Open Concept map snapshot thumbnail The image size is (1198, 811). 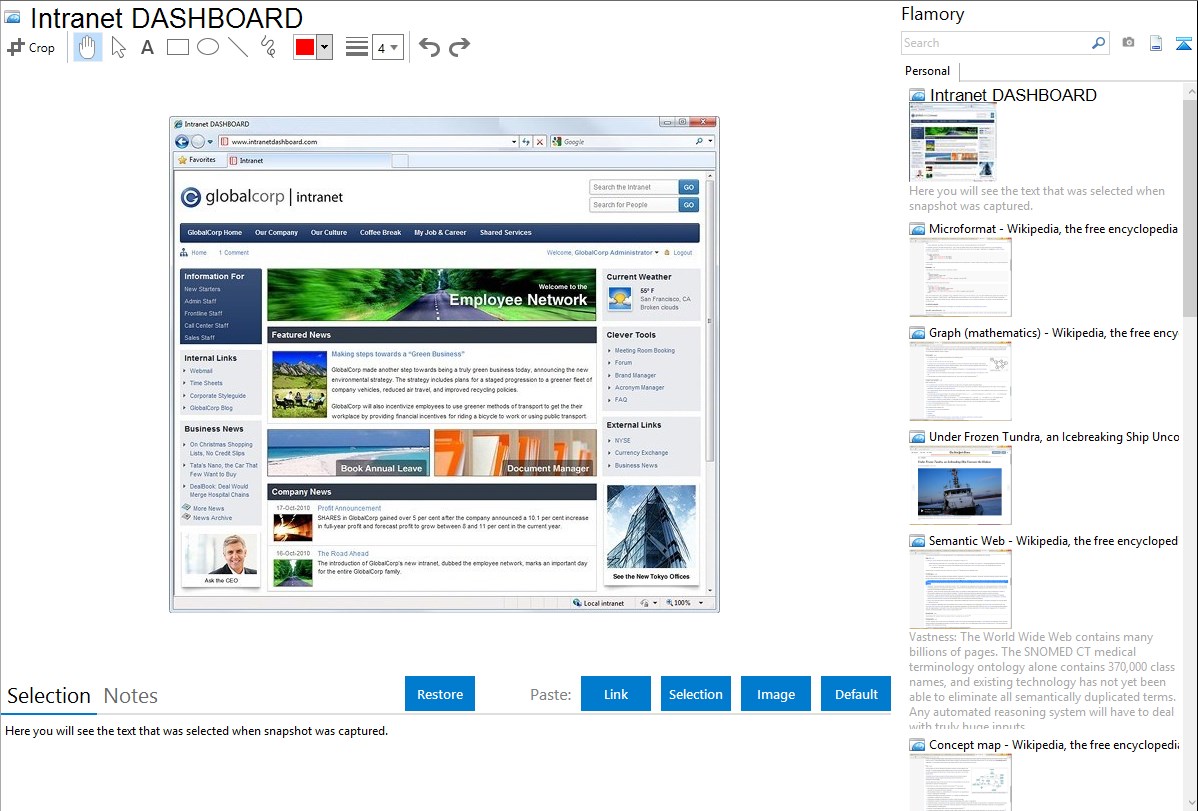pos(960,782)
